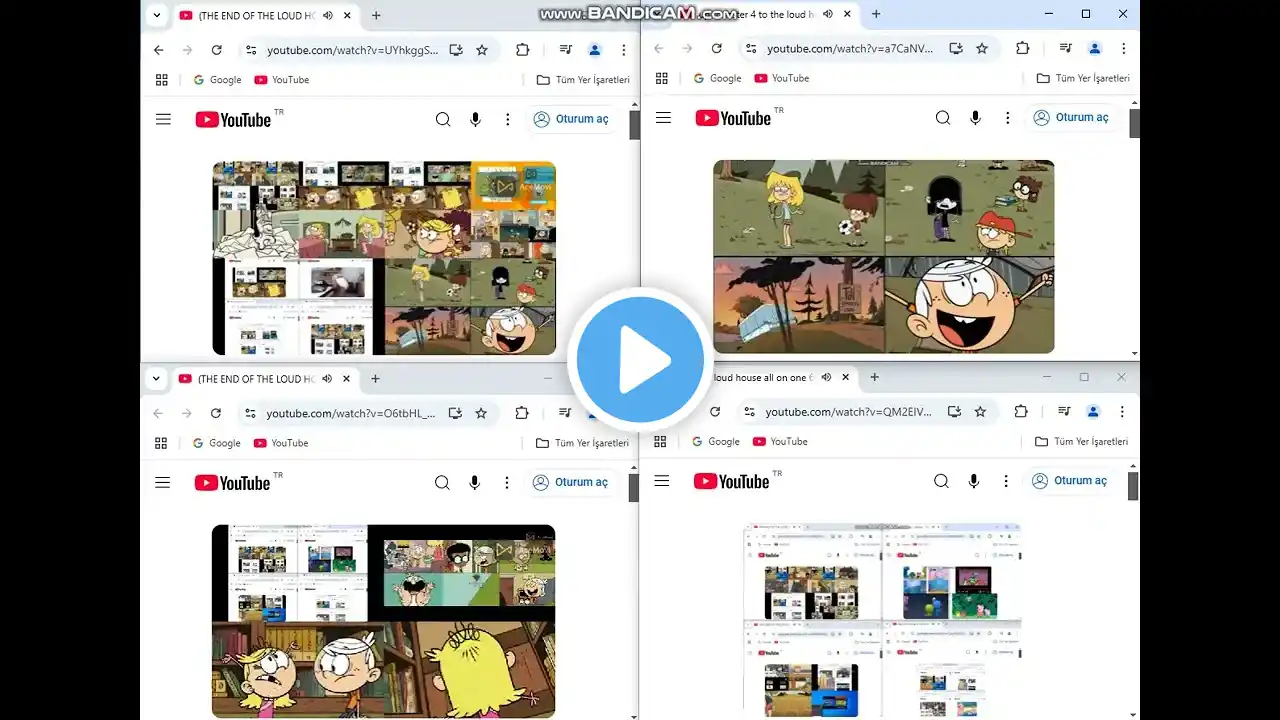Open YouTube guide menu in the UYhkggS window
The height and width of the screenshot is (720, 1280).
[x=163, y=120]
